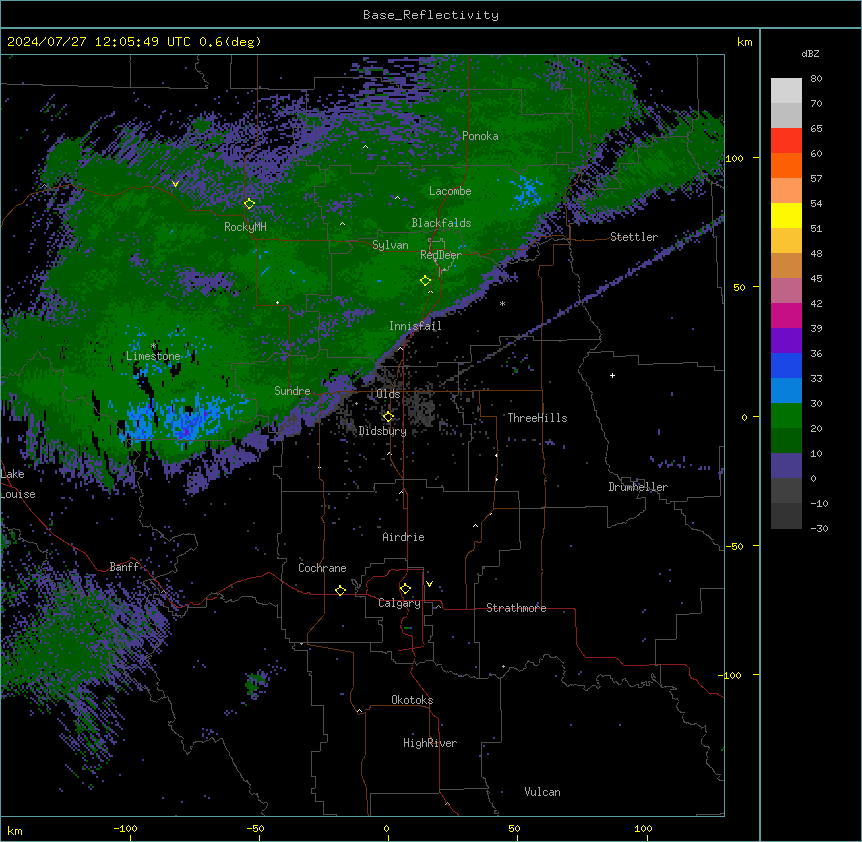Click the Didsbury city label
862x842 pixels.
tap(383, 431)
